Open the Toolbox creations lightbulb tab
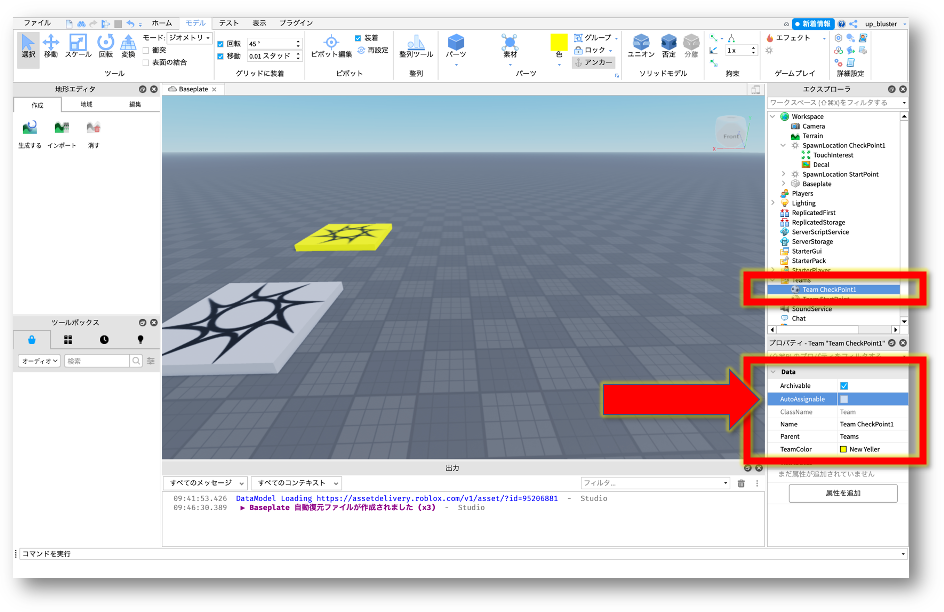The height and width of the screenshot is (612, 944). point(140,340)
